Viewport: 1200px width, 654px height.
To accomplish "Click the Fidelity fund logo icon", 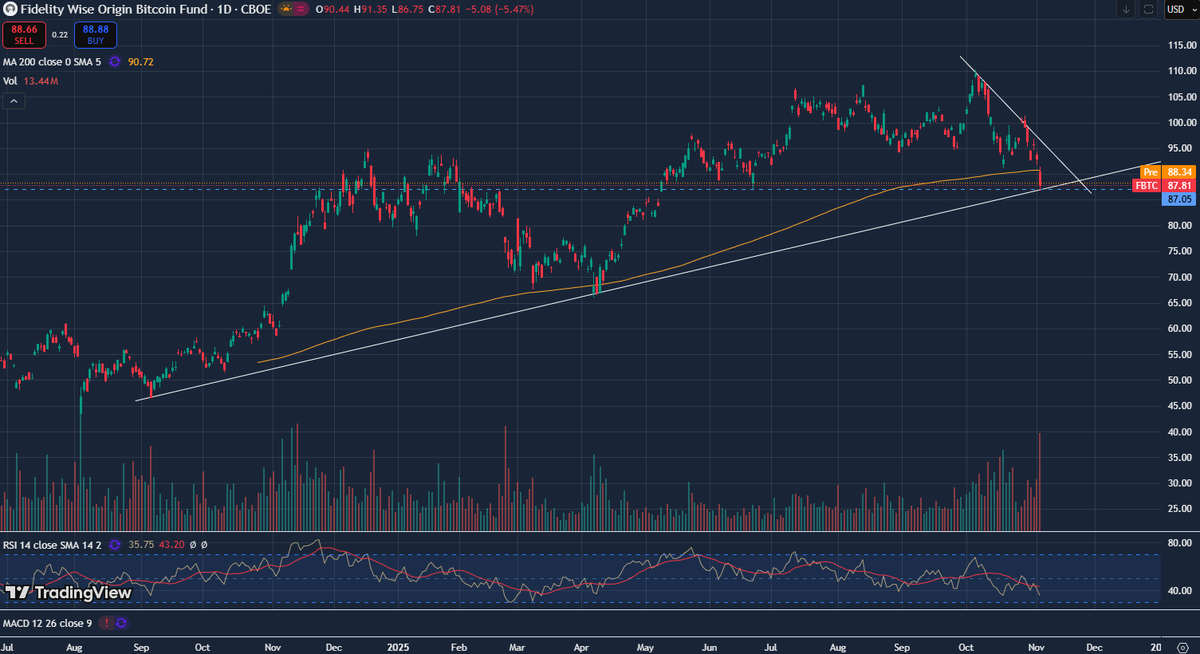I will (8, 9).
